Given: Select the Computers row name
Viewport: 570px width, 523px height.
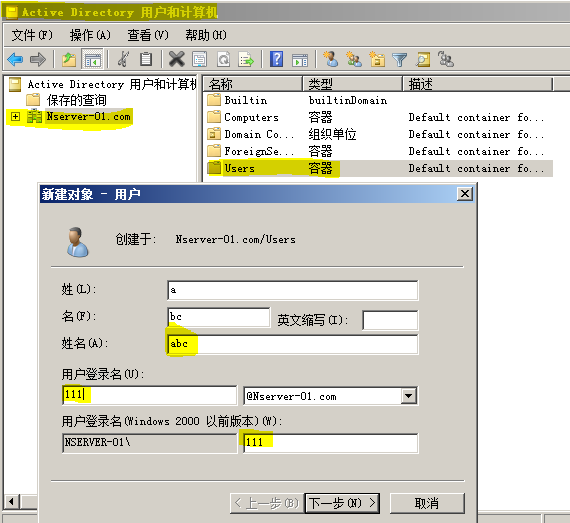Looking at the screenshot, I should 252,117.
